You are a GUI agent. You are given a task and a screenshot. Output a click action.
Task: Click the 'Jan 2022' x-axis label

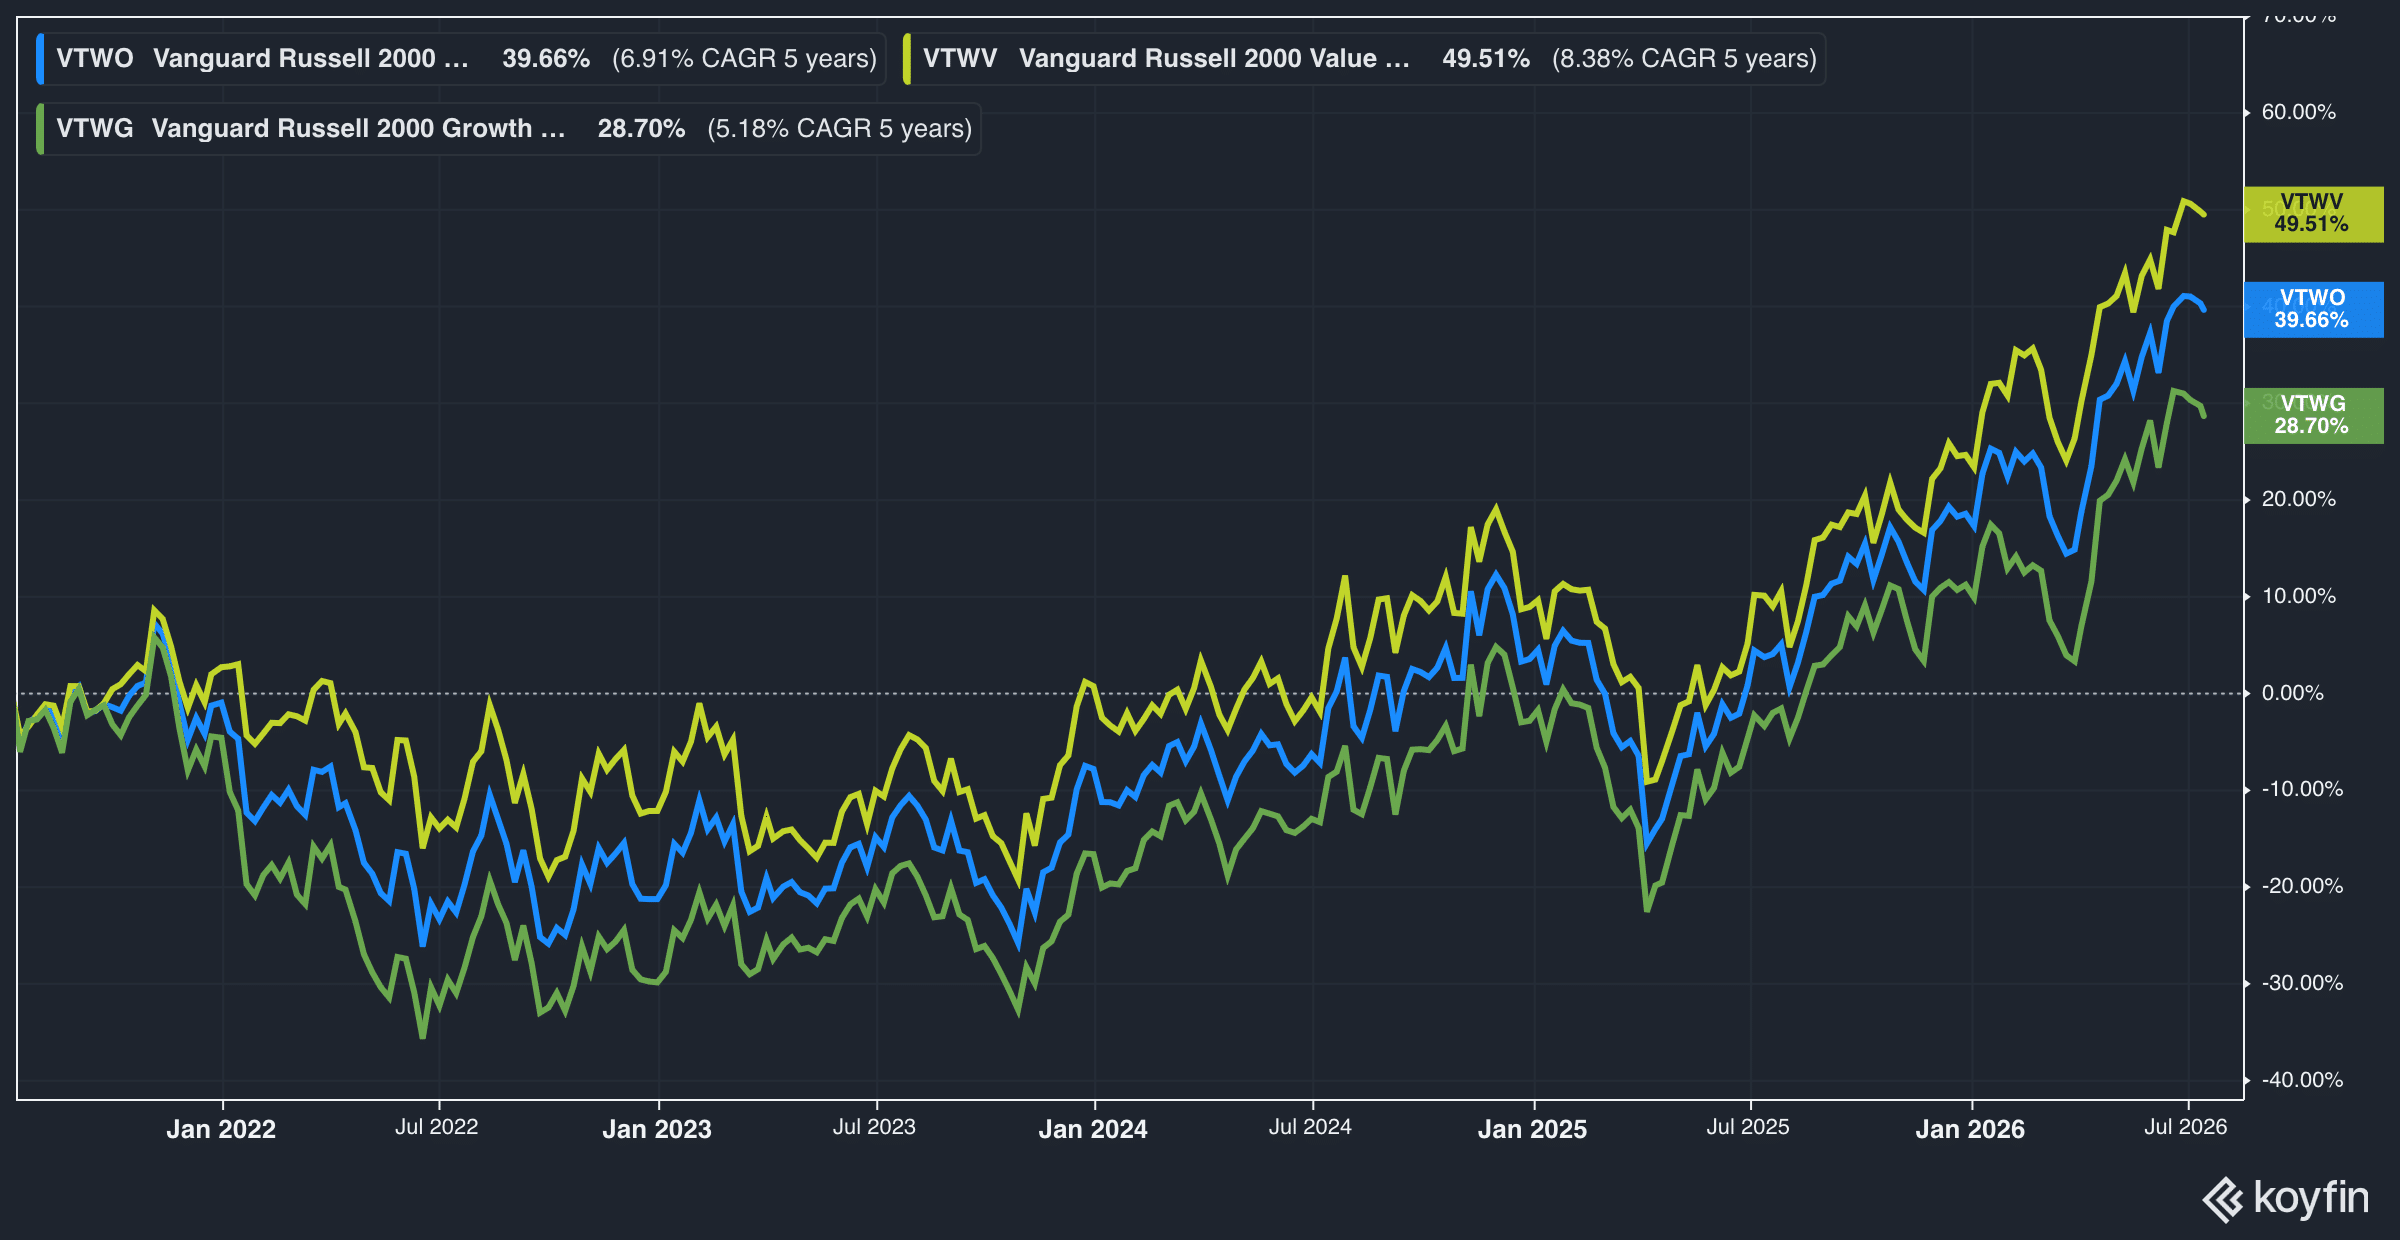[x=221, y=1130]
